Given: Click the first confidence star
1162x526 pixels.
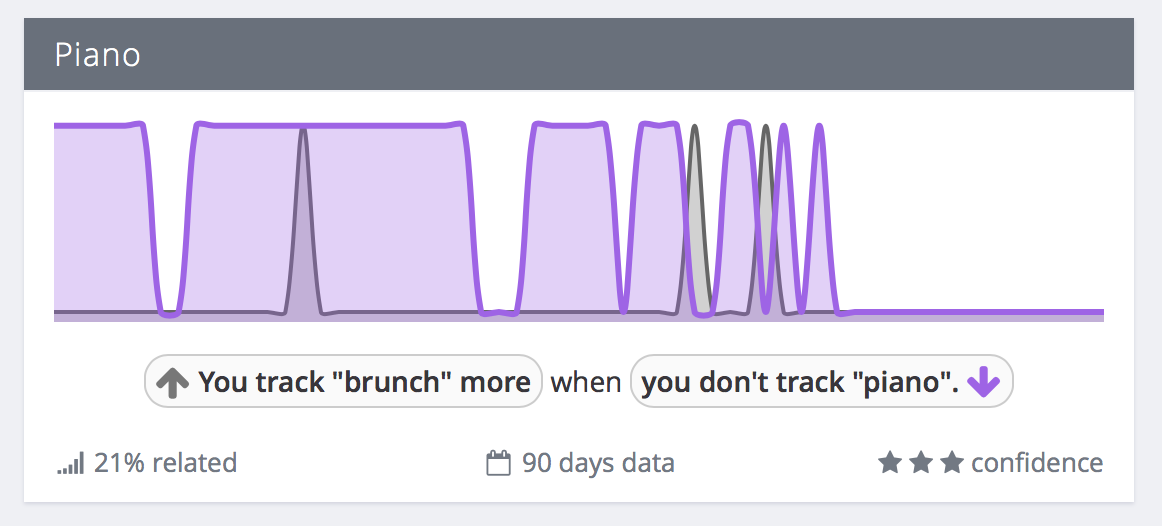Looking at the screenshot, I should coord(889,463).
